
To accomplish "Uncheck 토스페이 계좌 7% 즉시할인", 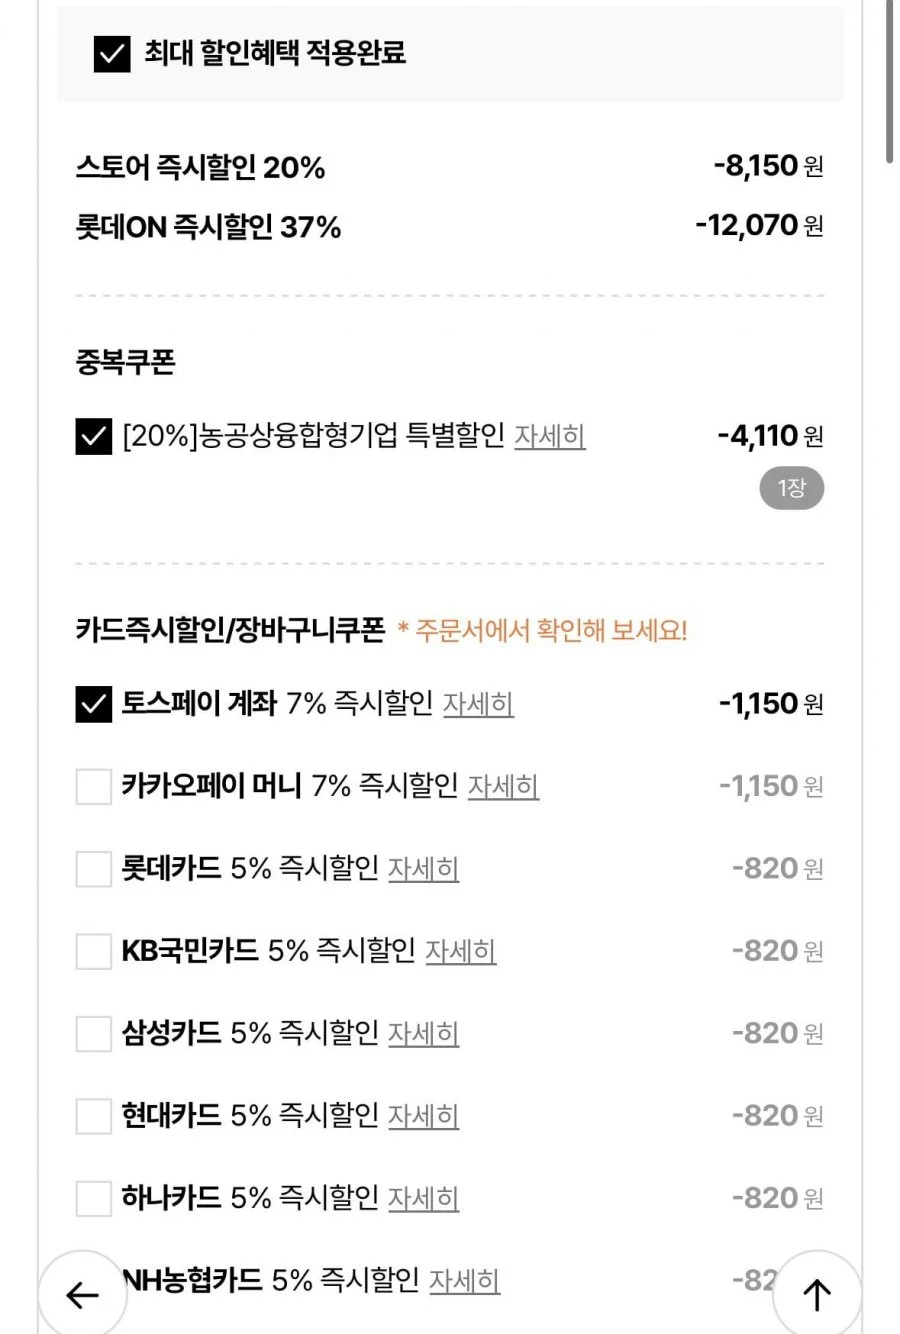I will tap(94, 704).
